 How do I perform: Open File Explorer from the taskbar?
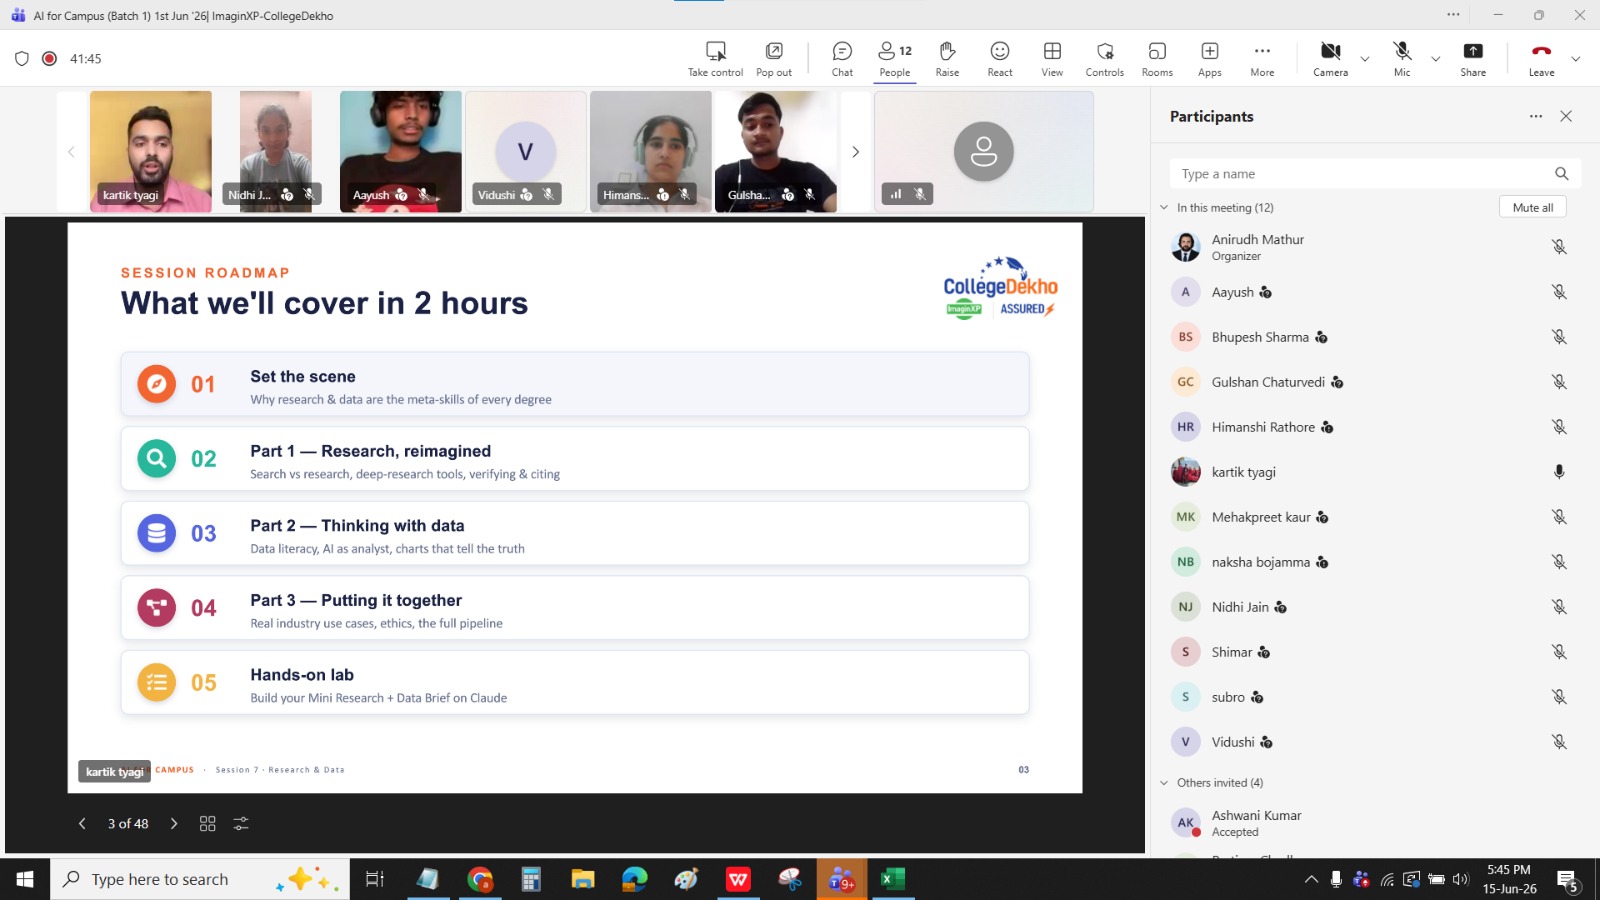[x=583, y=879]
